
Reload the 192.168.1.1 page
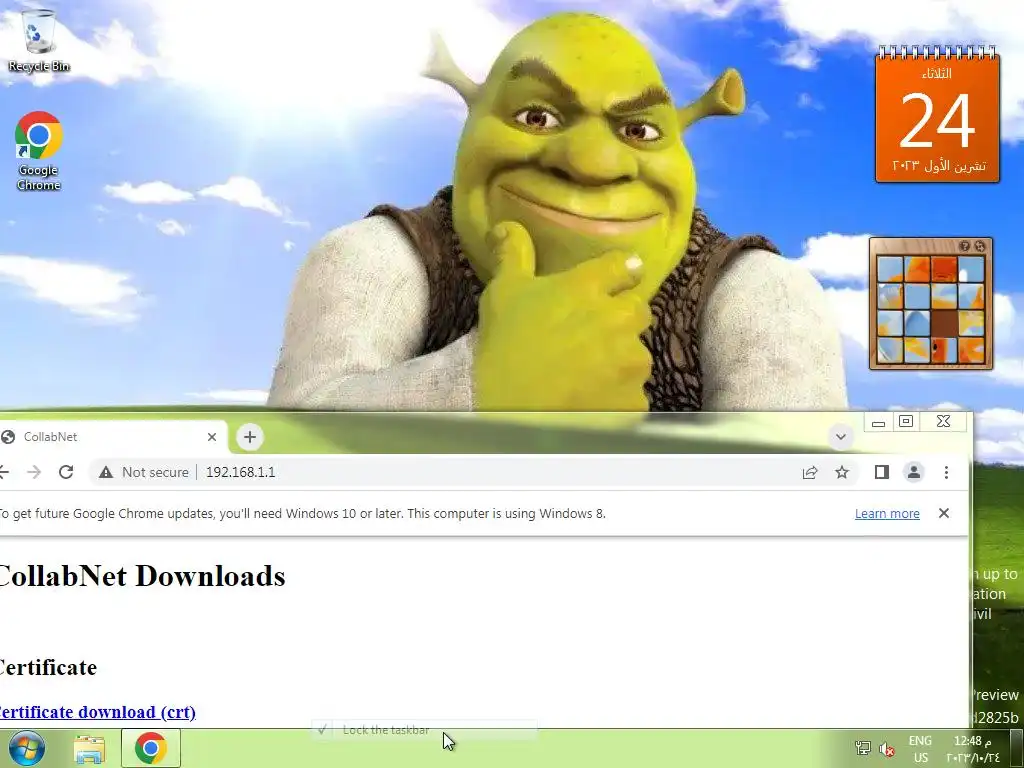[x=66, y=472]
